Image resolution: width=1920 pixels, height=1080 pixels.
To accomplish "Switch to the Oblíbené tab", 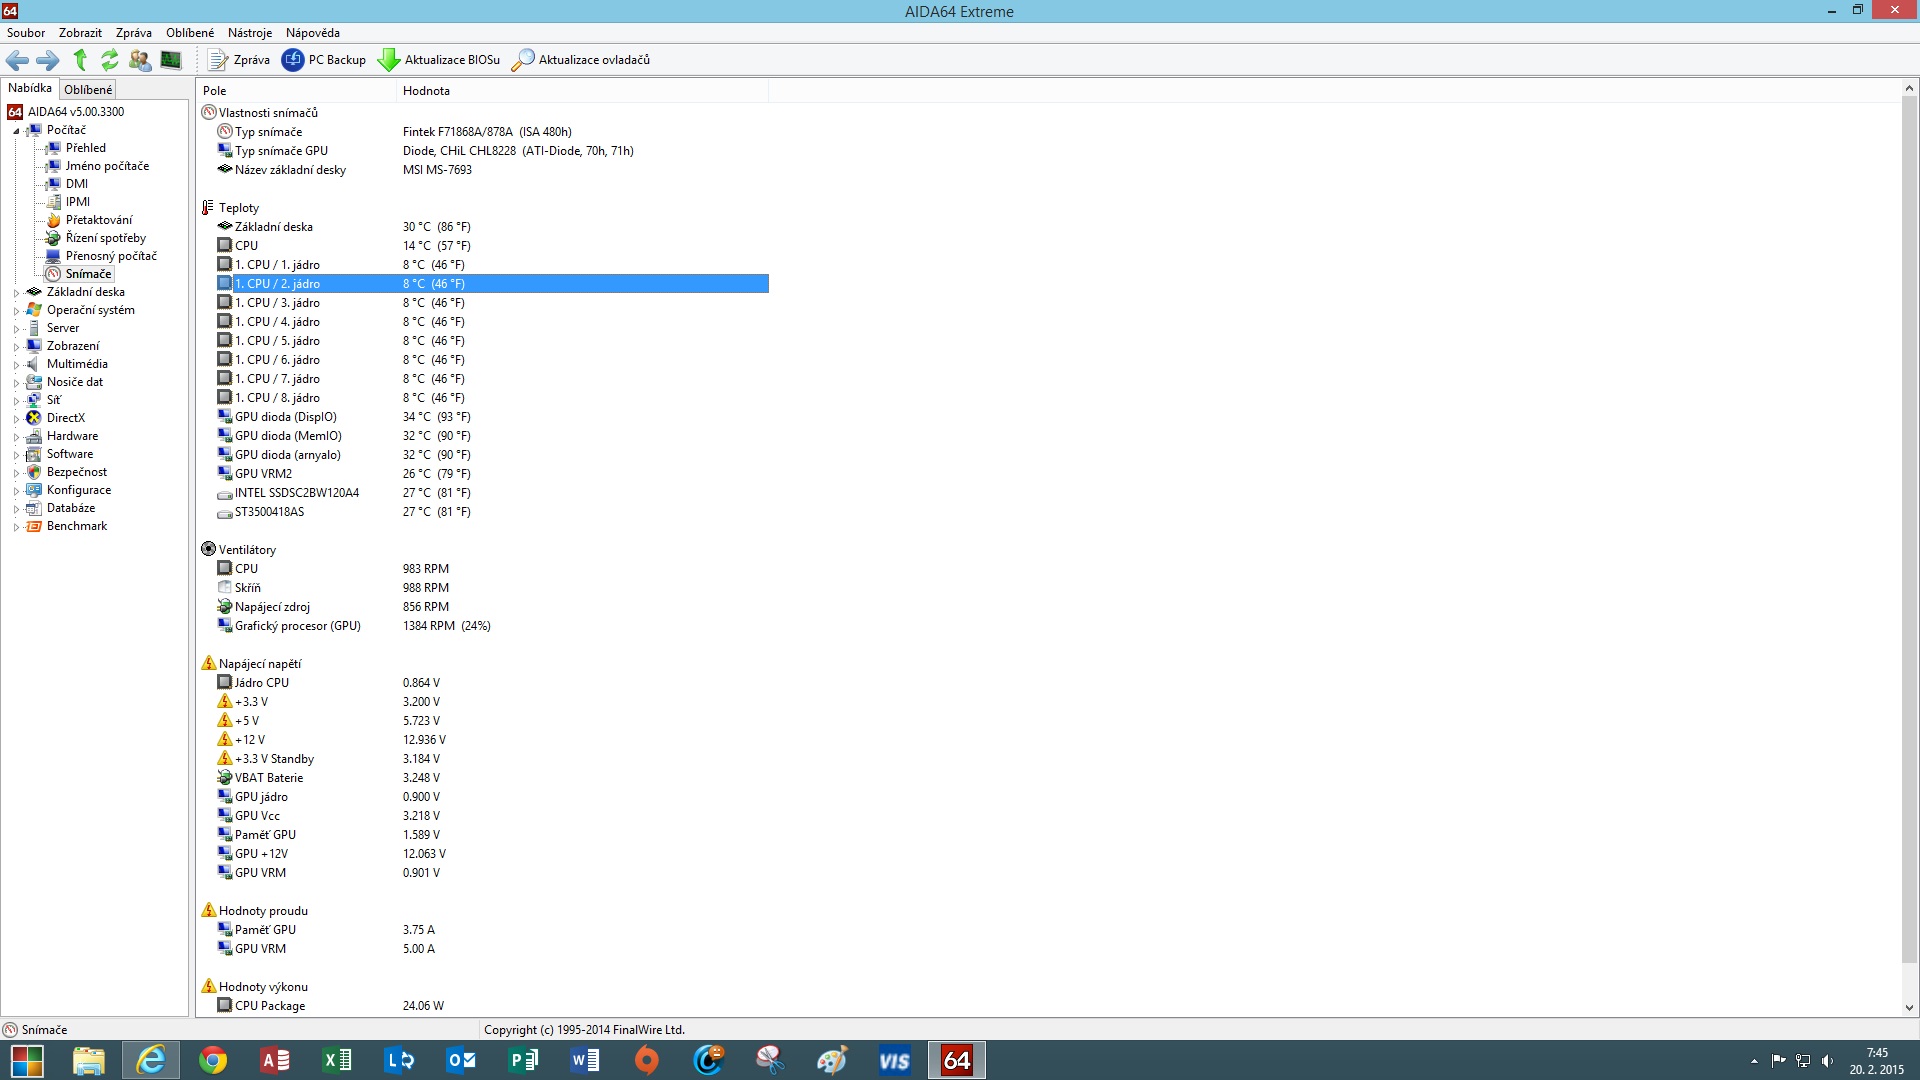I will pyautogui.click(x=88, y=90).
